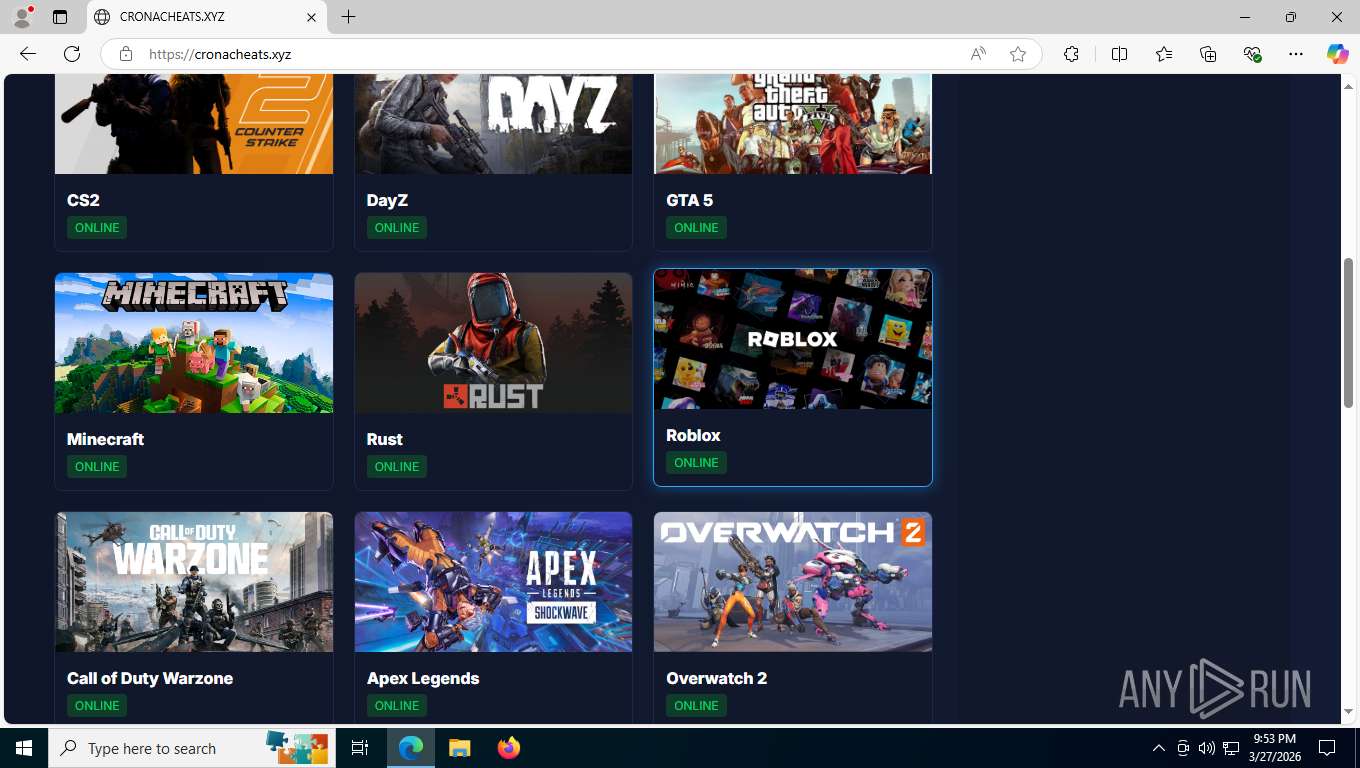Switch to Microsoft Edge taskbar icon
This screenshot has width=1360, height=768.
[411, 748]
